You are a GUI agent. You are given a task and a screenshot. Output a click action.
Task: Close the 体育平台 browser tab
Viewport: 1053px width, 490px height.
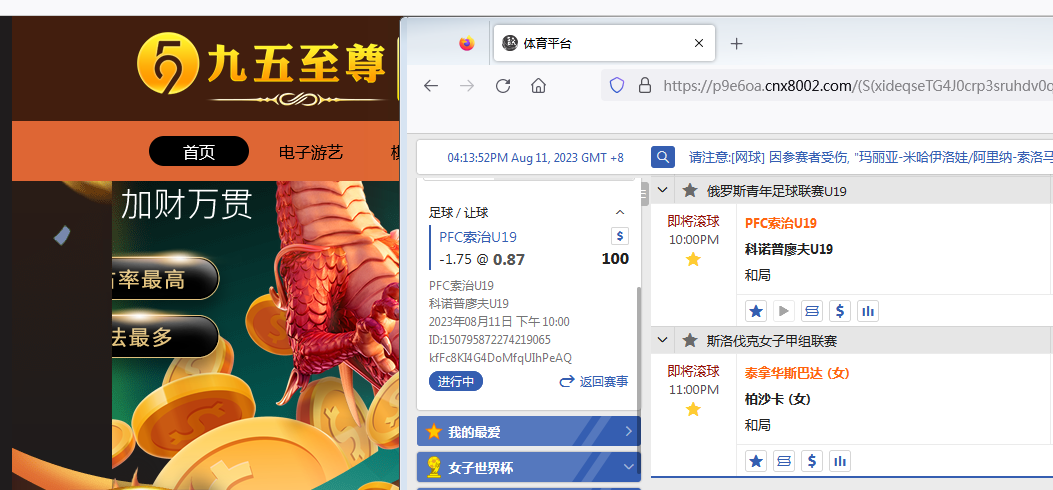point(698,44)
